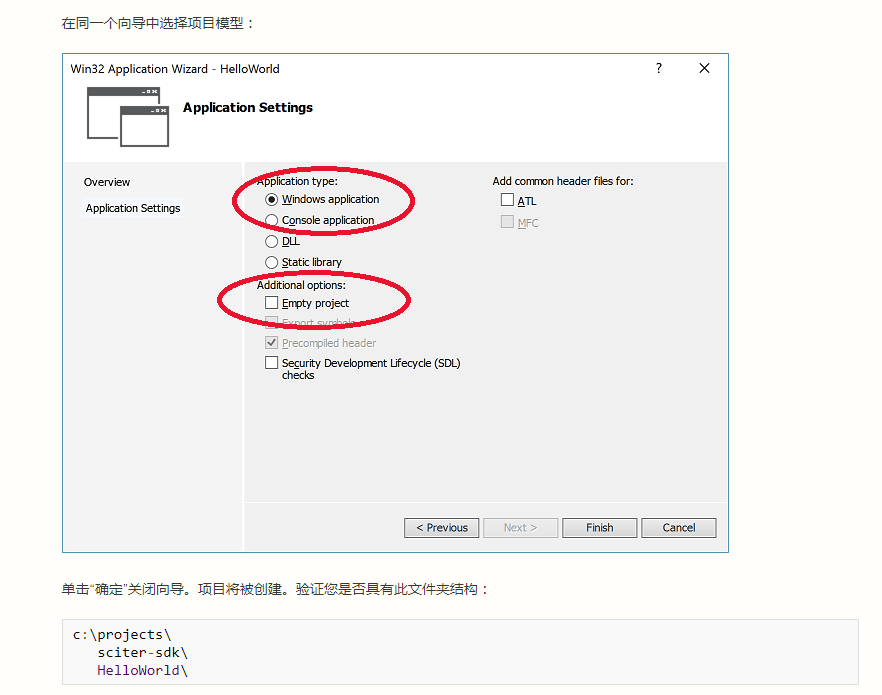The height and width of the screenshot is (695, 882).
Task: Select Application Settings in the sidebar
Action: (x=133, y=208)
